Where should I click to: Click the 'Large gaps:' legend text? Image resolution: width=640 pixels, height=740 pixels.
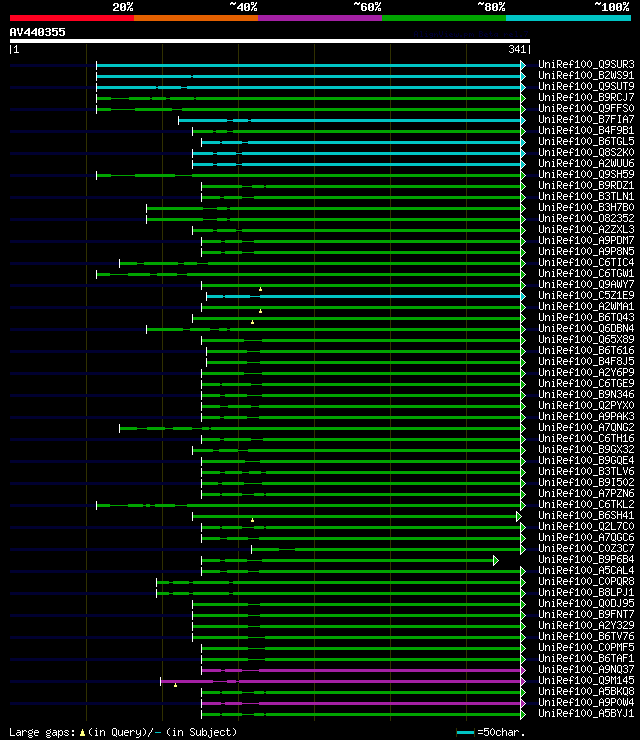[42, 732]
